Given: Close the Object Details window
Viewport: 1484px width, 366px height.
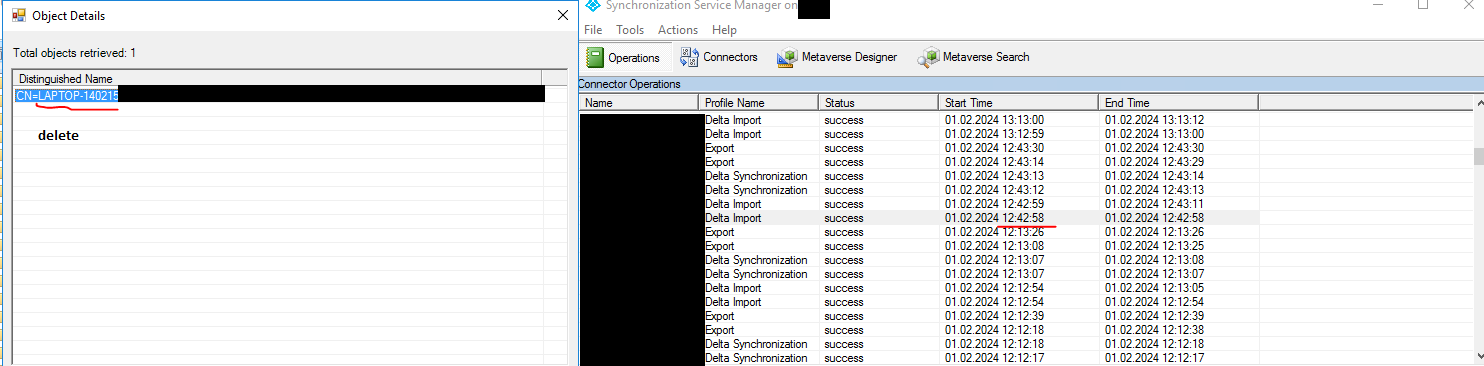Looking at the screenshot, I should coord(562,16).
